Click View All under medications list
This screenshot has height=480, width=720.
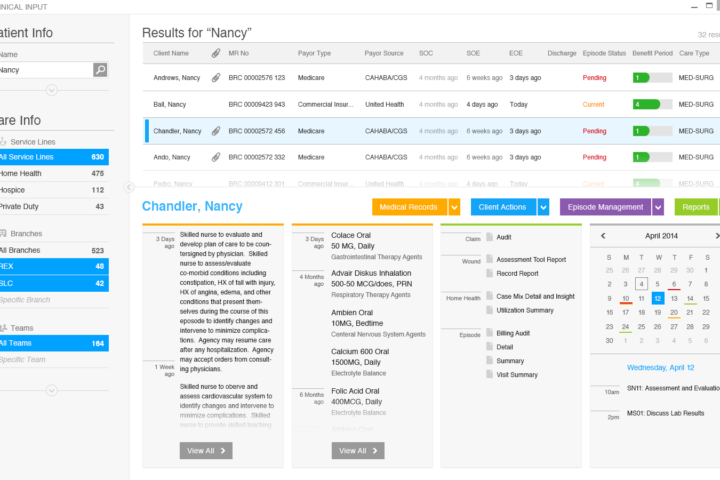(x=358, y=451)
